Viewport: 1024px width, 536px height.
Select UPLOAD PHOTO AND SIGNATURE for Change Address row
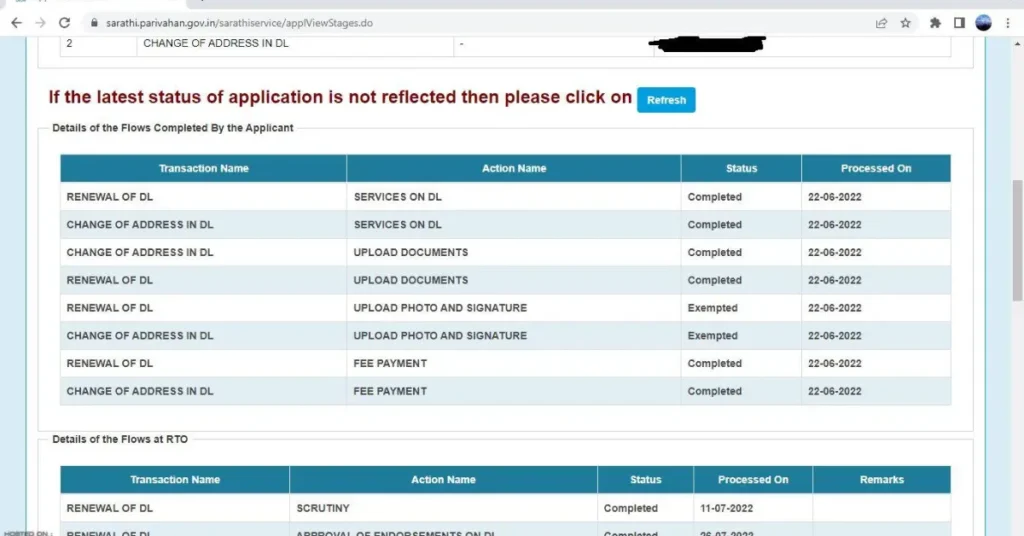pos(440,336)
